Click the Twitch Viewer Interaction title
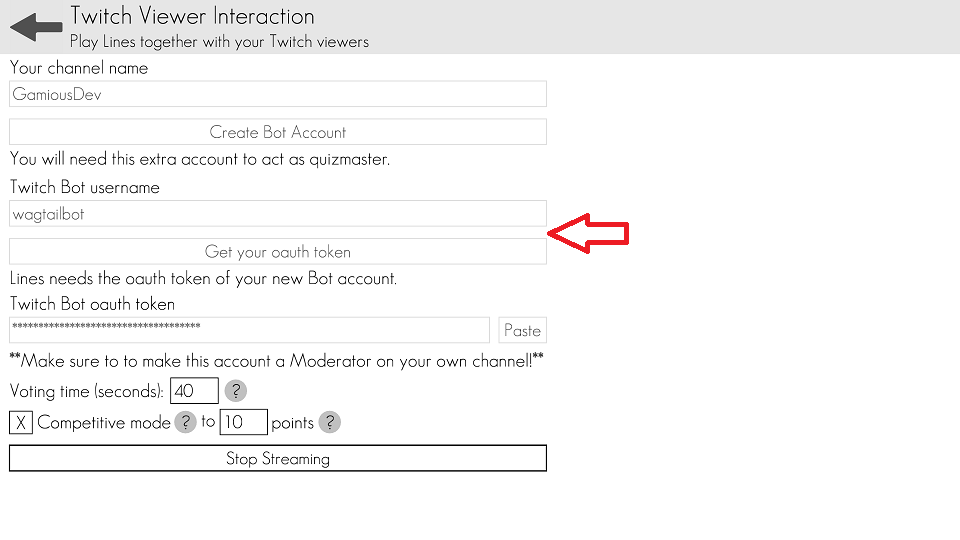960x540 pixels. [192, 16]
